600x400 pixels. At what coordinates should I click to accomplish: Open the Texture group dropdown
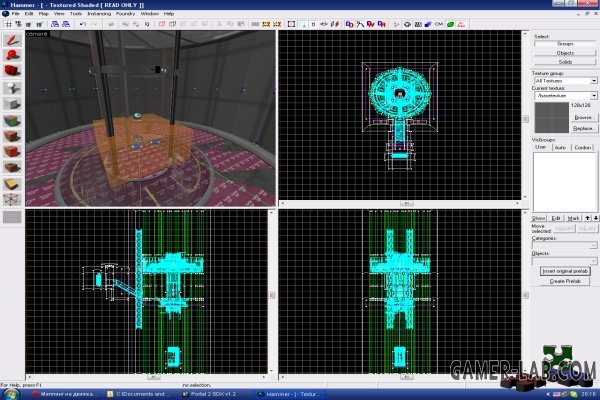(x=593, y=81)
